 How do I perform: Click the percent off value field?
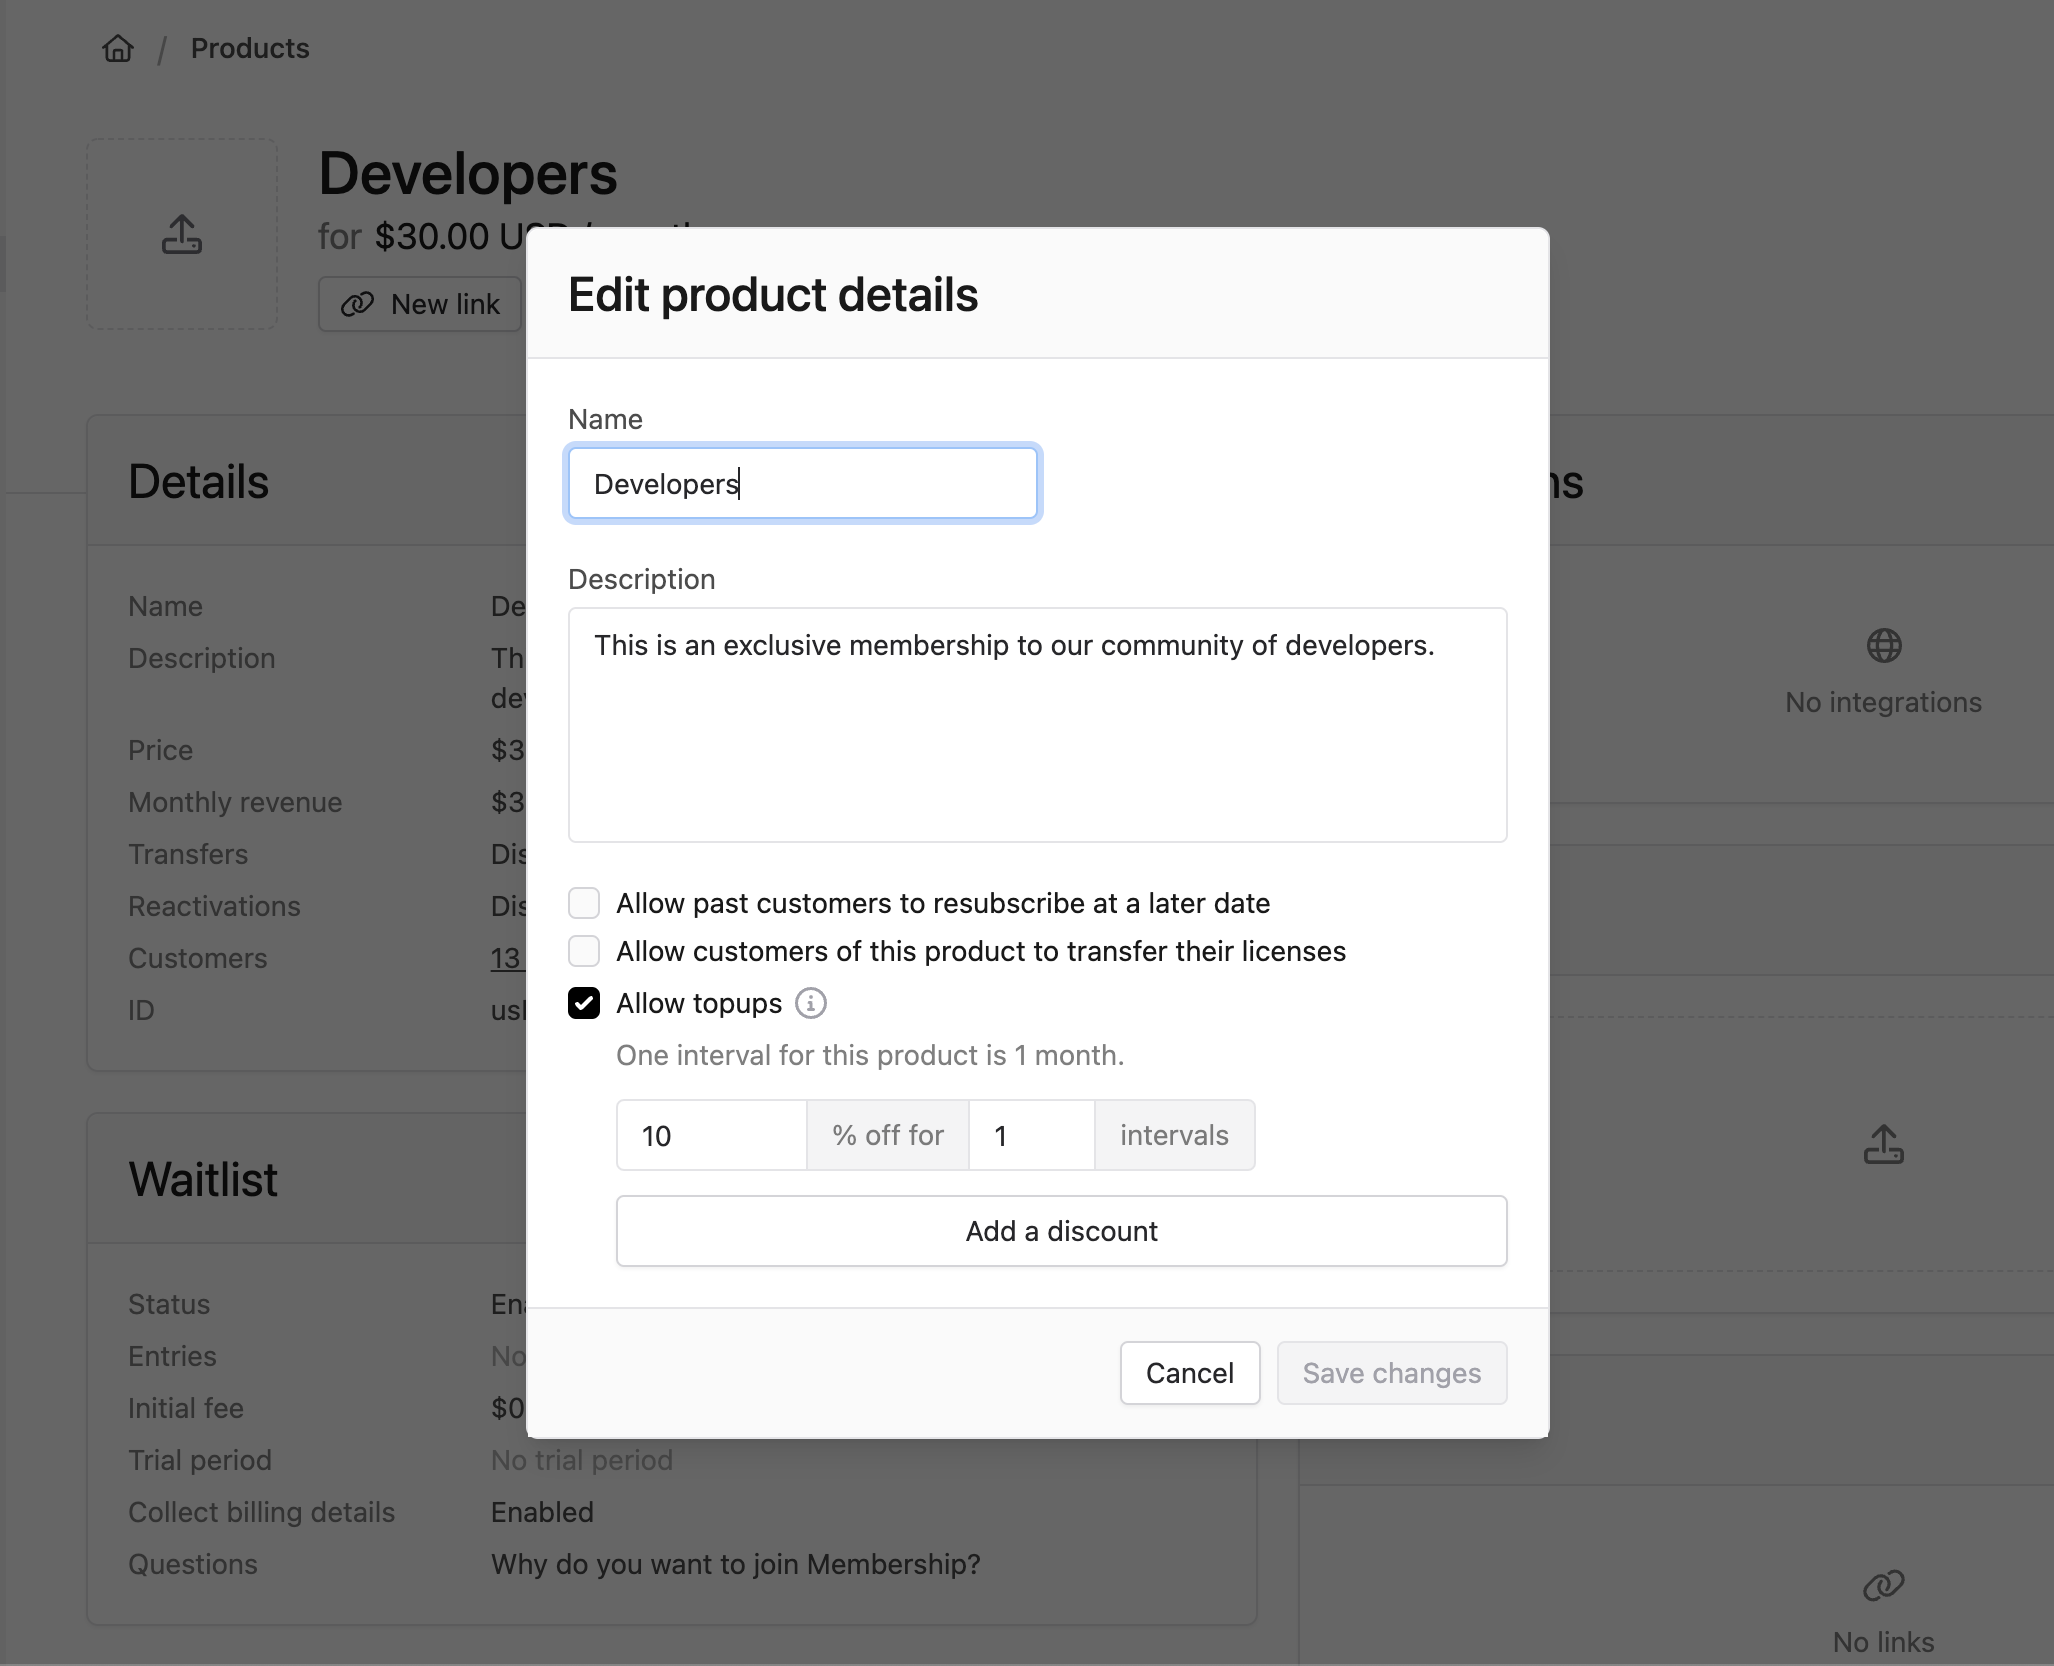point(711,1135)
